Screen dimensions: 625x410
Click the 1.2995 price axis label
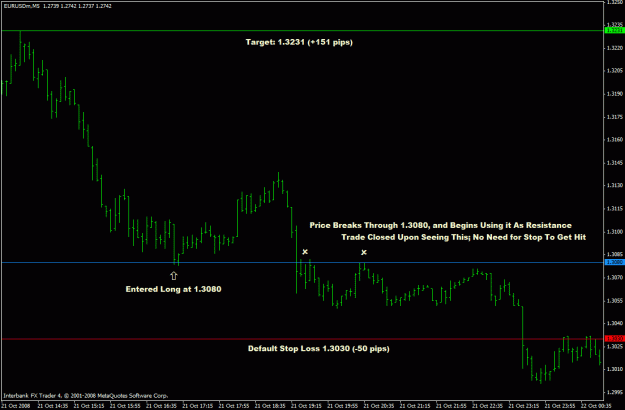[615, 392]
